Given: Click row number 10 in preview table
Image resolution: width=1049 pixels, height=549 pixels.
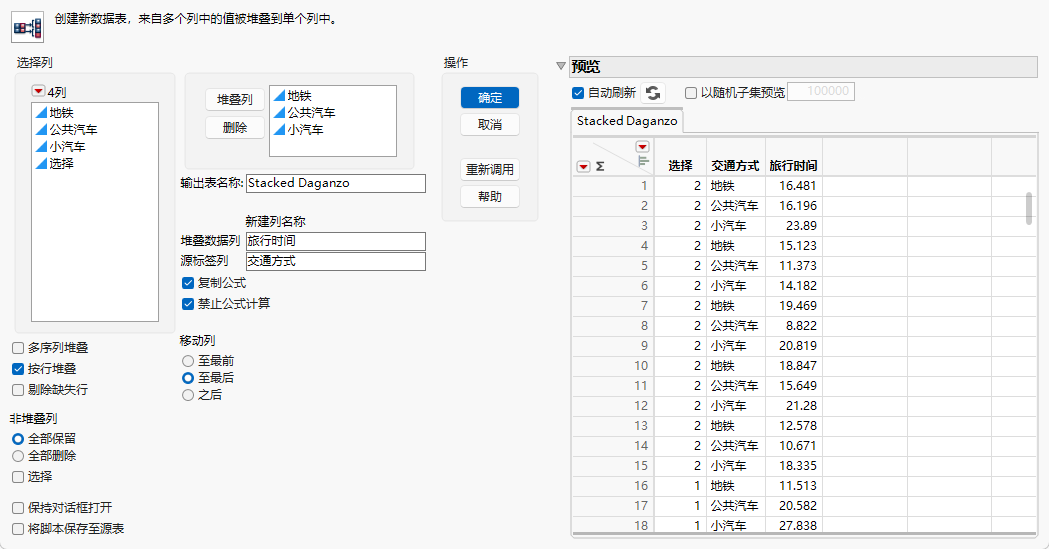Looking at the screenshot, I should pyautogui.click(x=641, y=366).
